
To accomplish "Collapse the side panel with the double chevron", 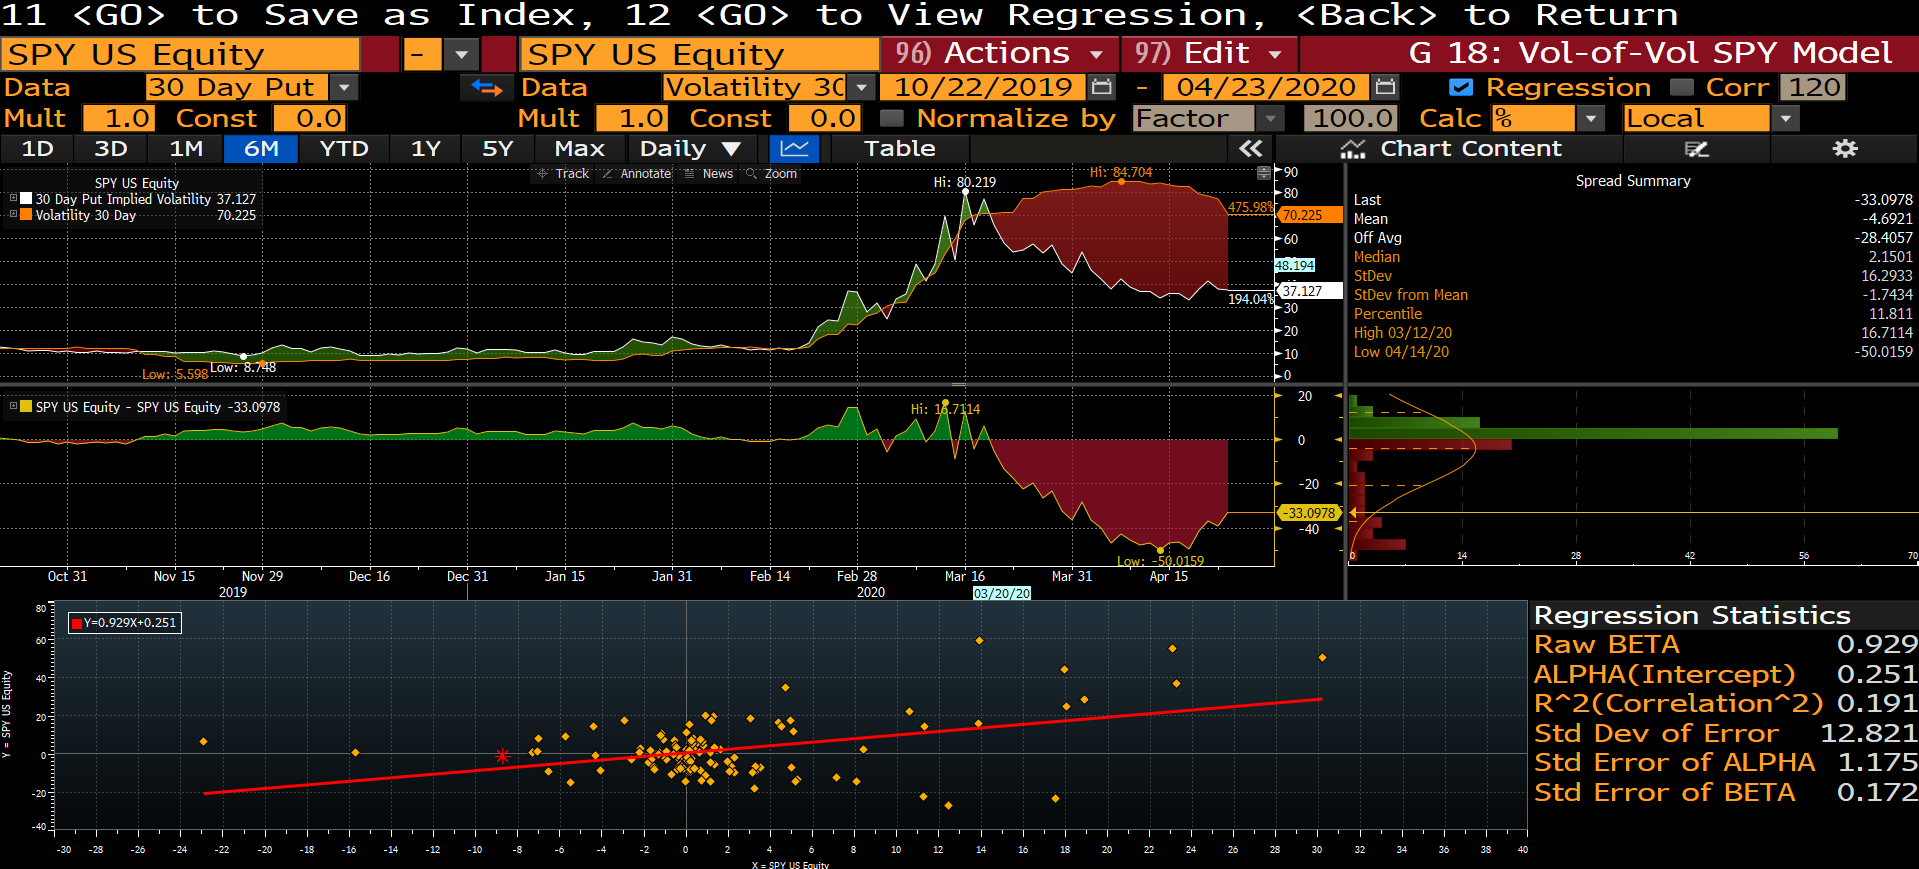I will (1250, 149).
